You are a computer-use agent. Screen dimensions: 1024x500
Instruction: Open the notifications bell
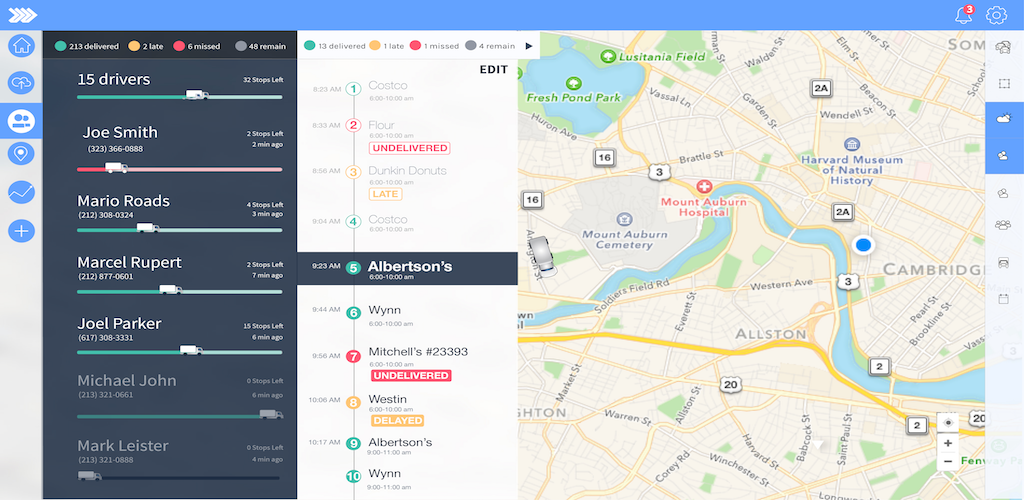[964, 14]
